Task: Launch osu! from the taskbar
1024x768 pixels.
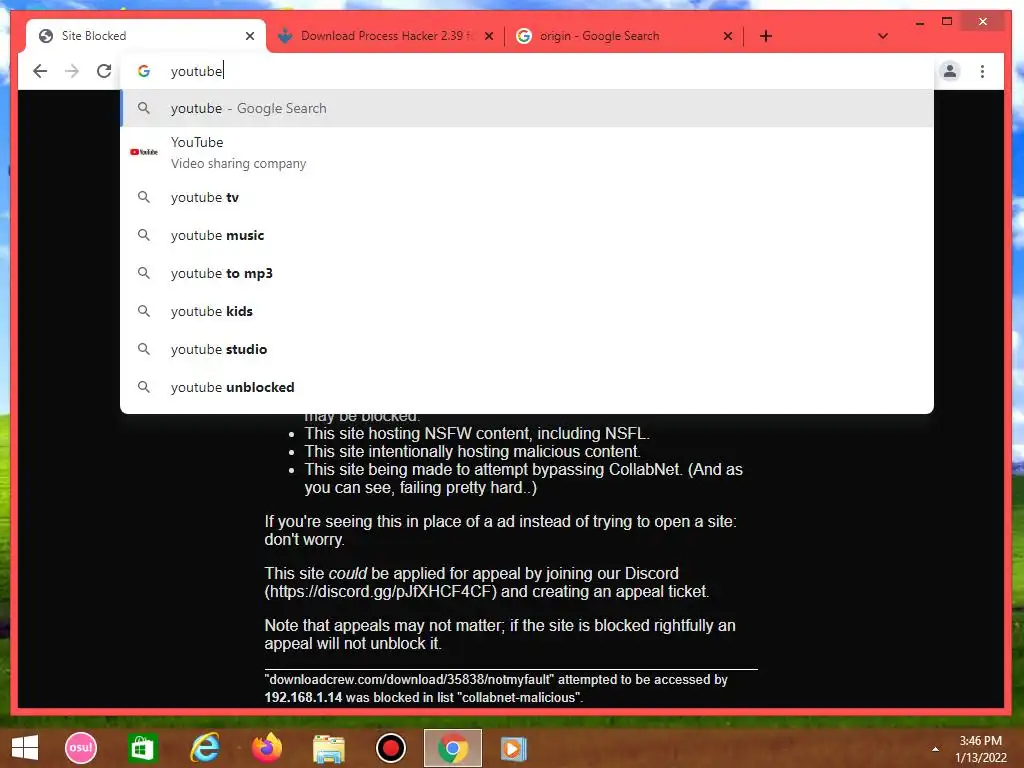Action: tap(81, 748)
